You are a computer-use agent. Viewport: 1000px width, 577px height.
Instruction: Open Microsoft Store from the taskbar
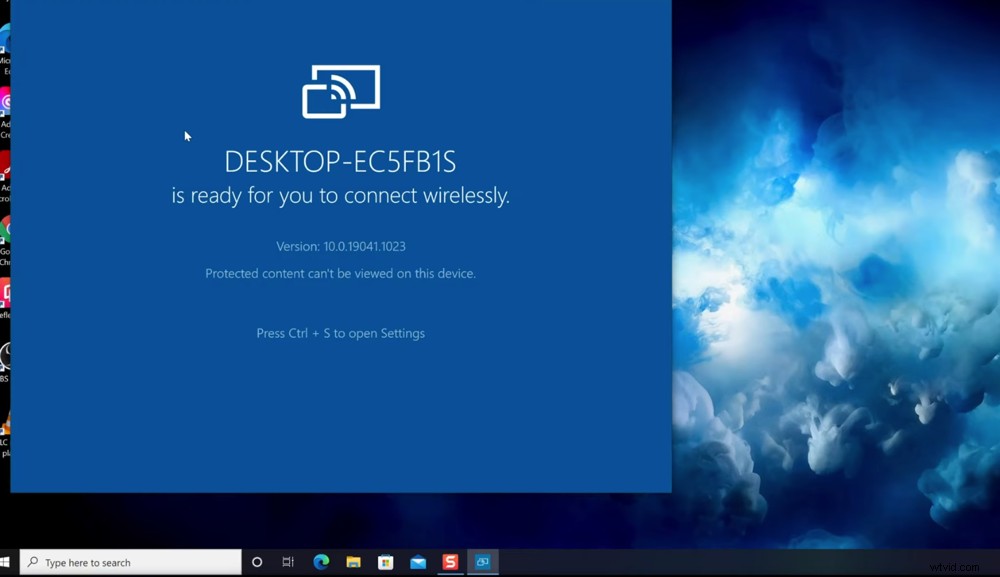tap(385, 562)
